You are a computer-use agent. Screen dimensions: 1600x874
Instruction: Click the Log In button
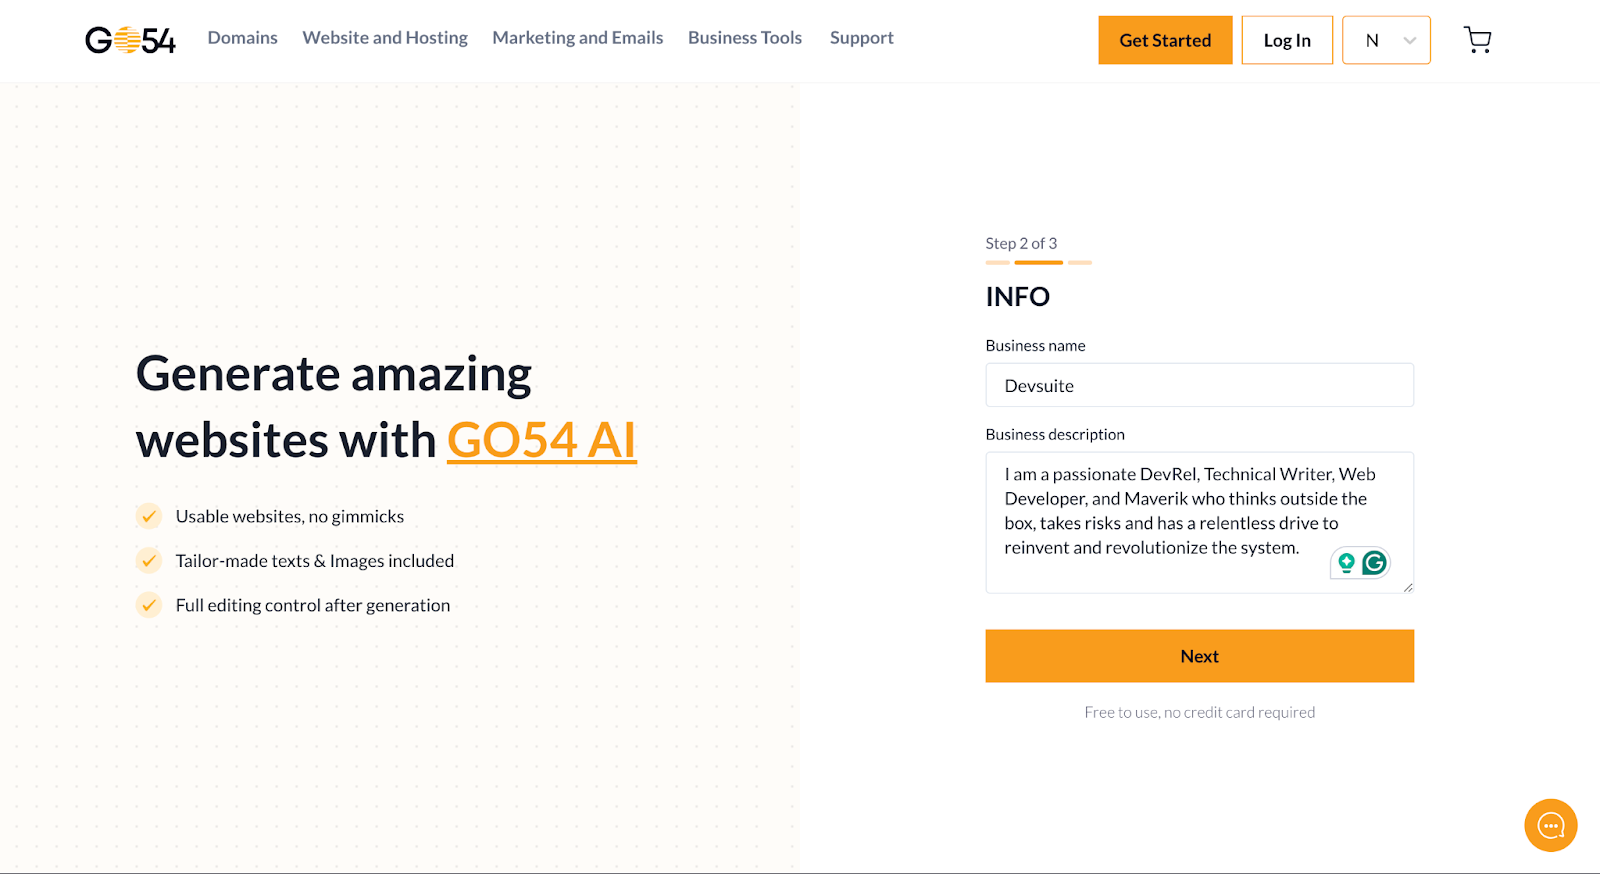pyautogui.click(x=1287, y=40)
